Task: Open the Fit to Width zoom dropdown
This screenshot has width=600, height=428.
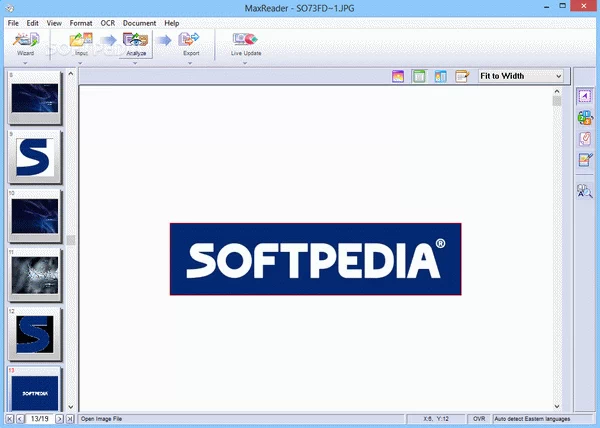Action: 521,76
